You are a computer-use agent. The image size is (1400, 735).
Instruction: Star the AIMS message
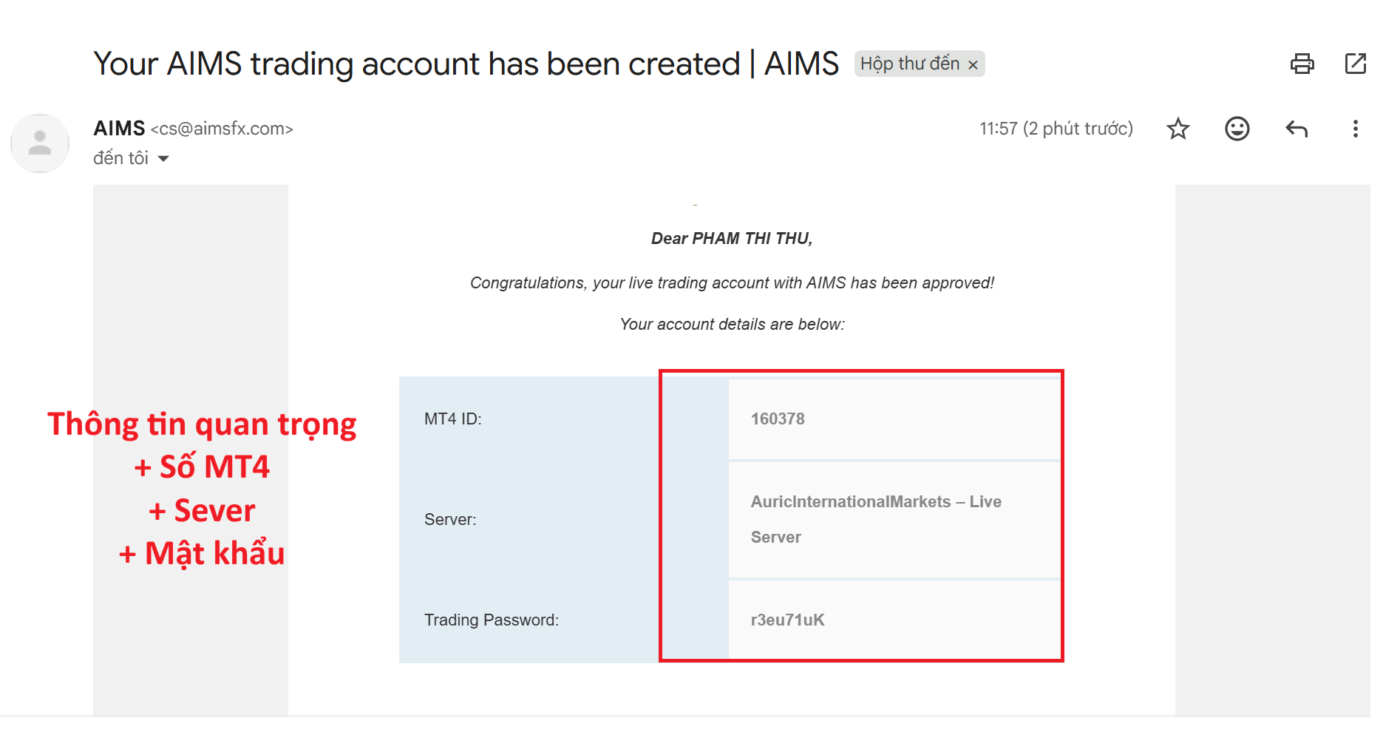(1178, 129)
